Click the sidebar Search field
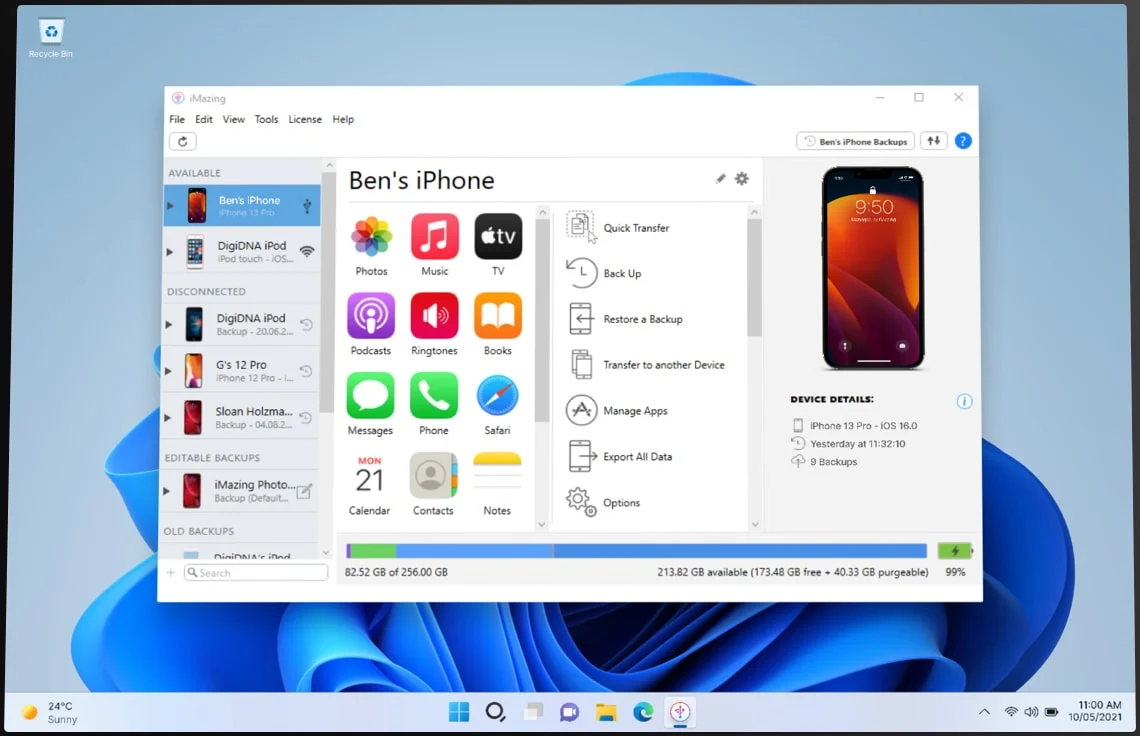Viewport: 1140px width, 736px height. pos(256,572)
